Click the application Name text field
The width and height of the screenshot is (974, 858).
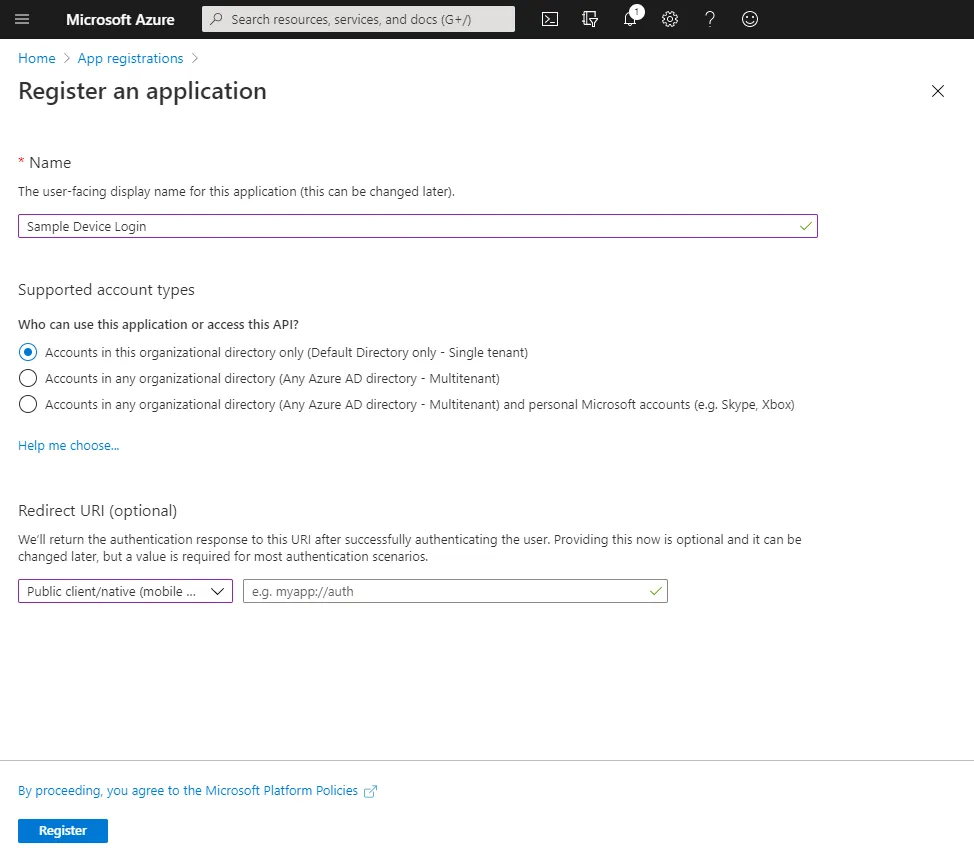[410, 226]
